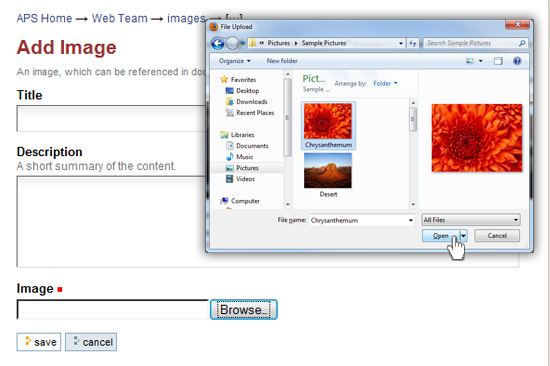Open Downloads in the navigation pane

click(x=251, y=102)
